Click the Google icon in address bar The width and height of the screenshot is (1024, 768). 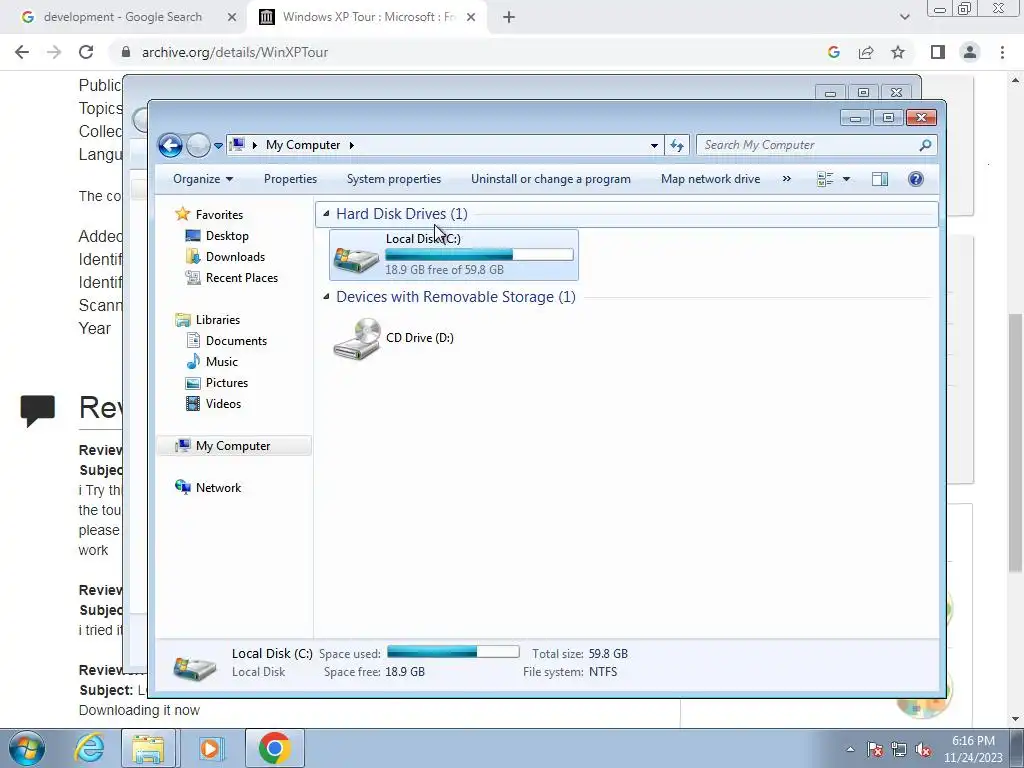[833, 52]
